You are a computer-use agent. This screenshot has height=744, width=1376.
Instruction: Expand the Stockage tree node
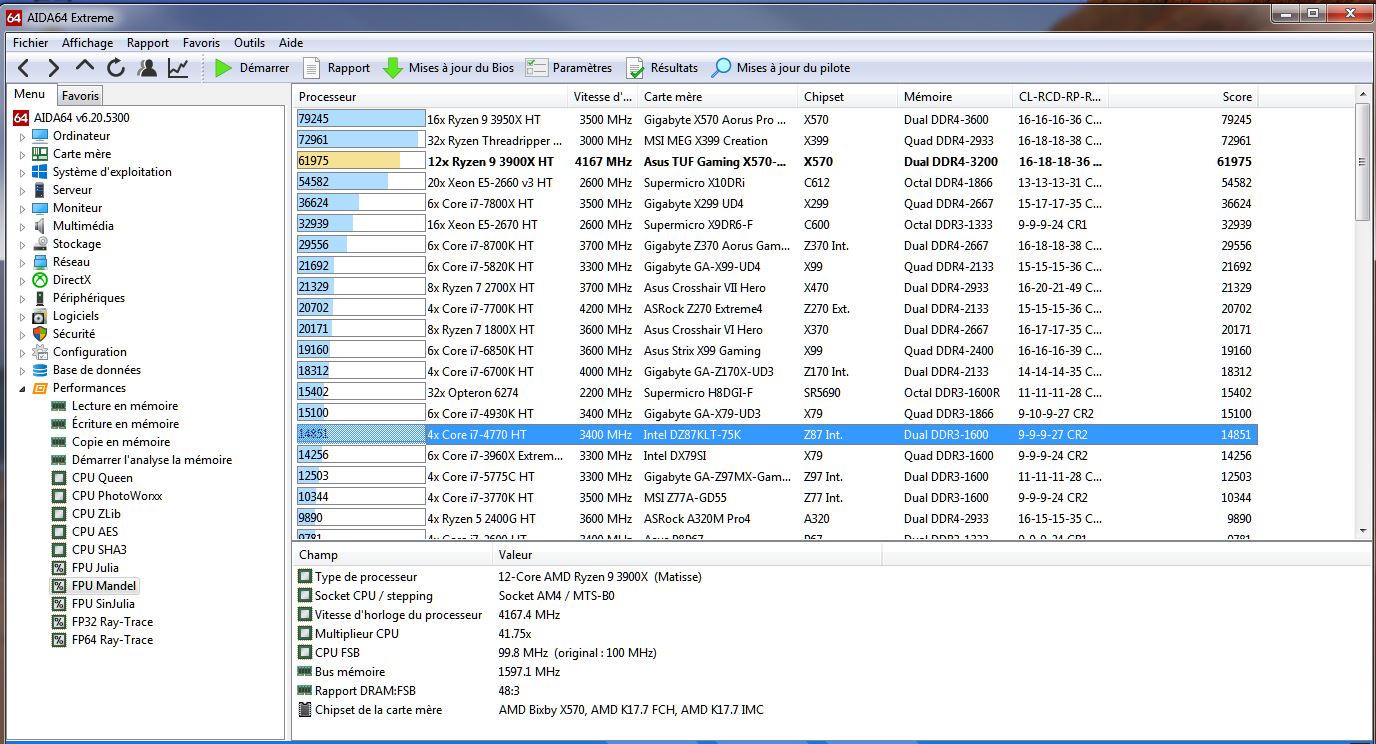pyautogui.click(x=22, y=244)
